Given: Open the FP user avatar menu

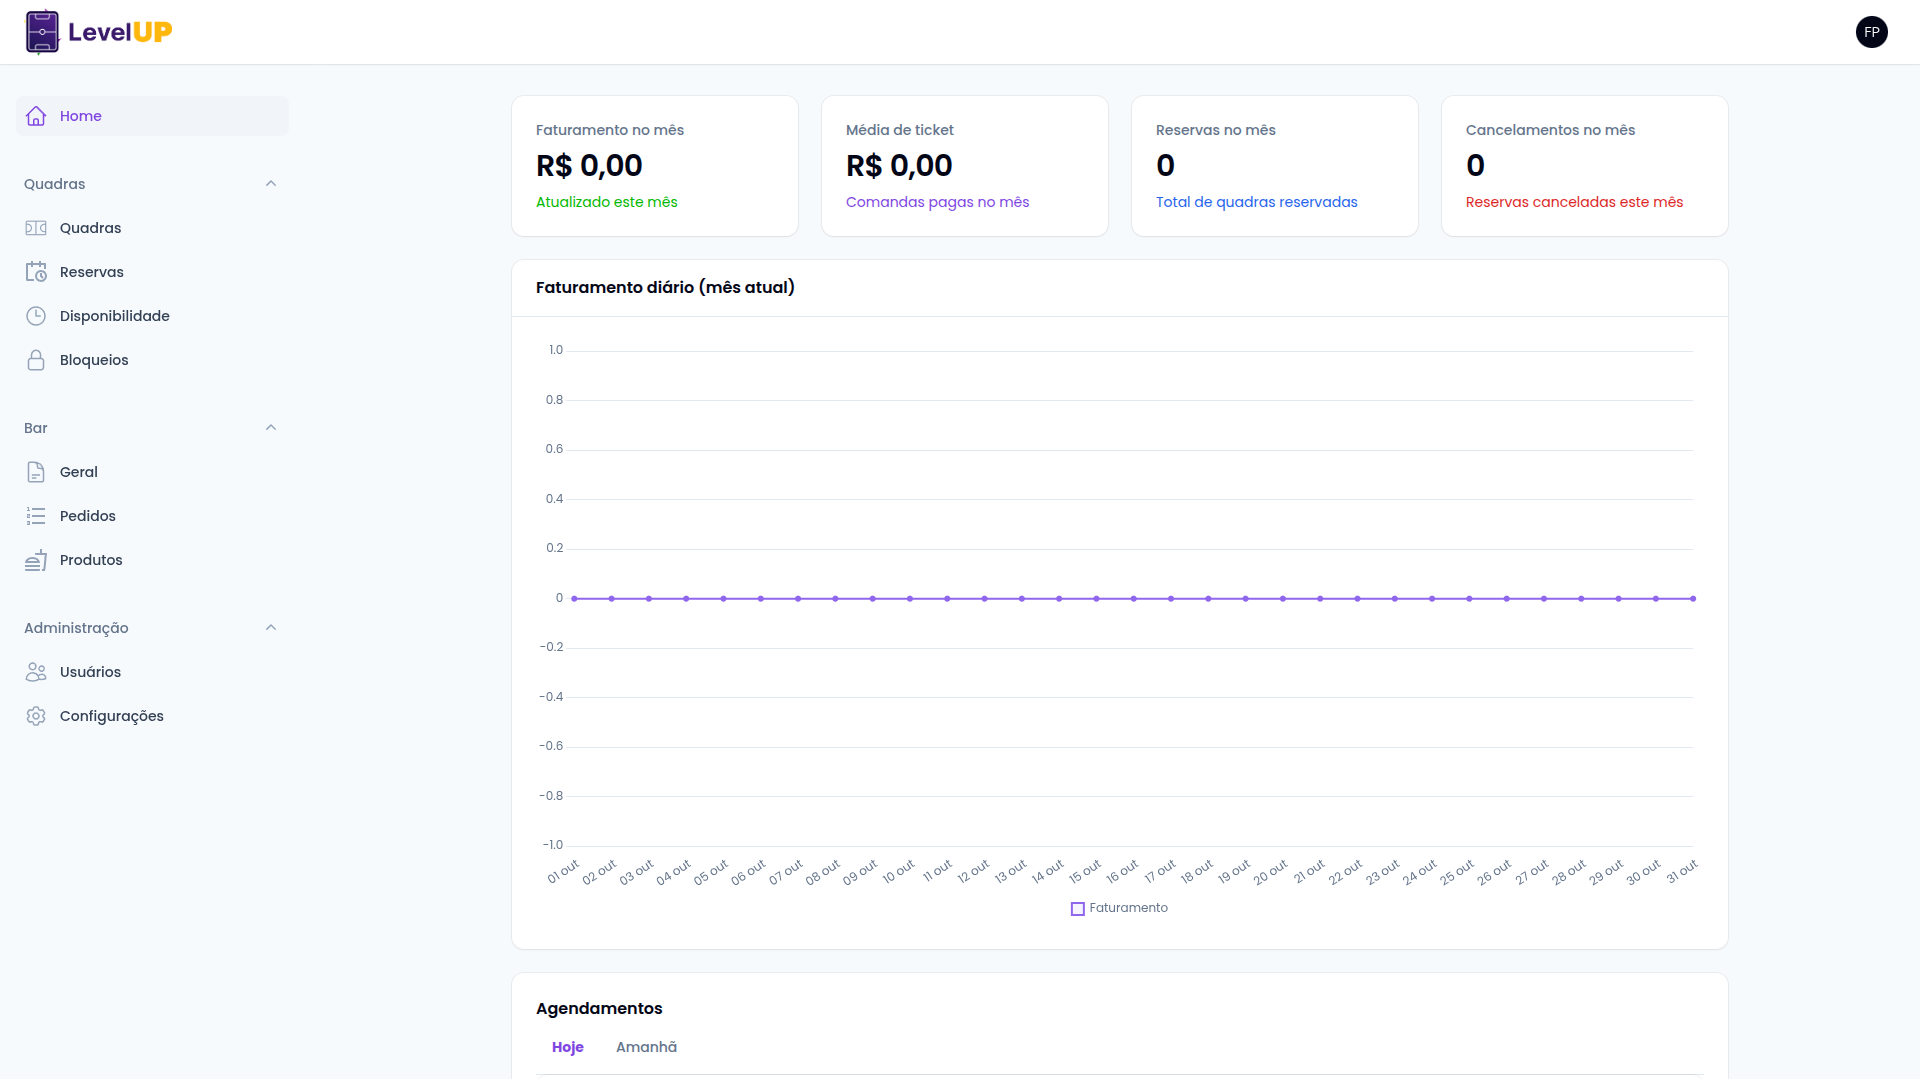Looking at the screenshot, I should click(1871, 32).
